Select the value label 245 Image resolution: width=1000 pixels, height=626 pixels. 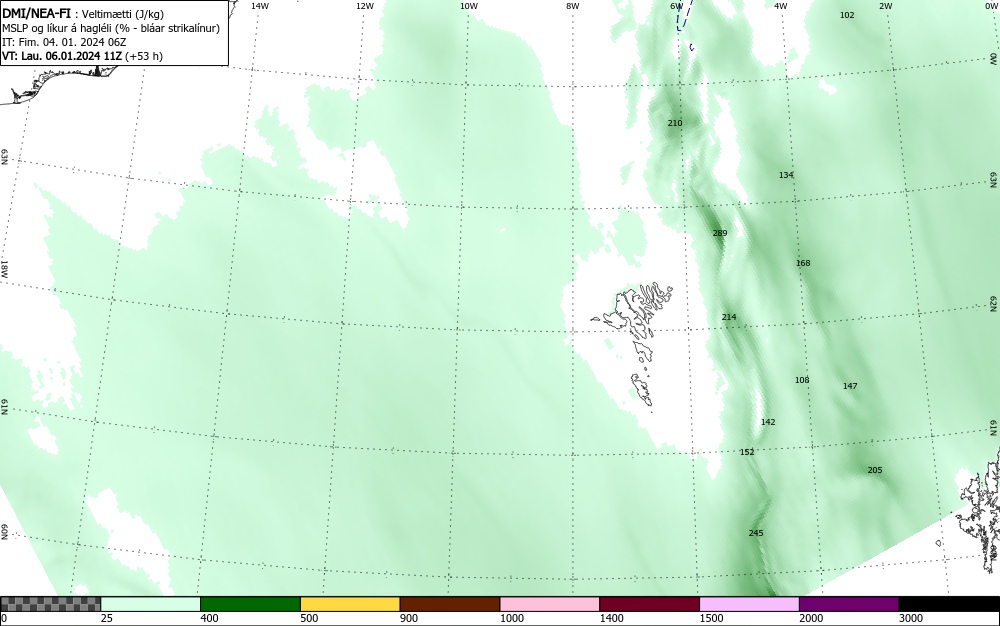(x=756, y=533)
